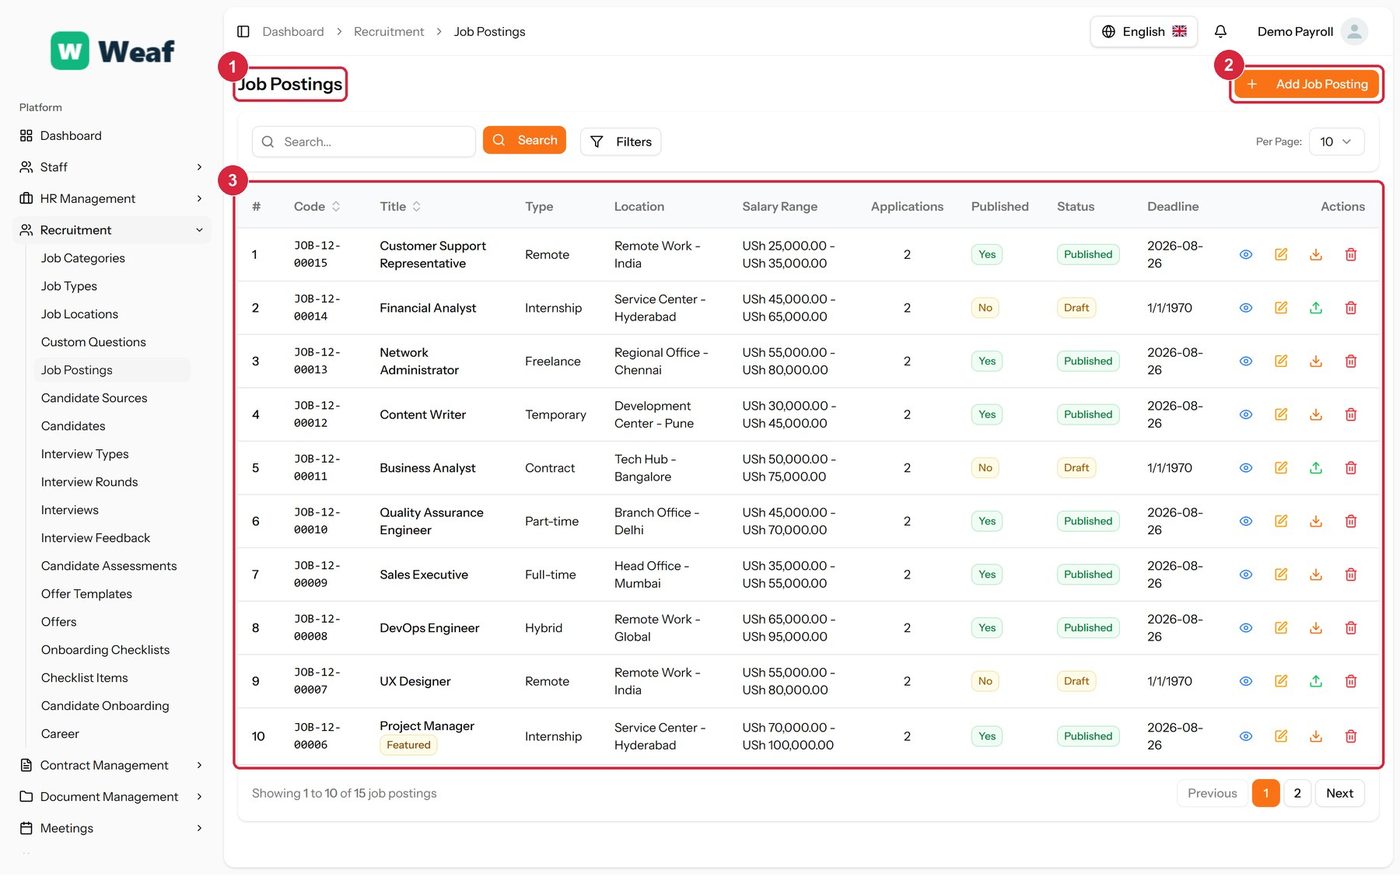
Task: Edit the Content Writer posting
Action: (x=1281, y=415)
